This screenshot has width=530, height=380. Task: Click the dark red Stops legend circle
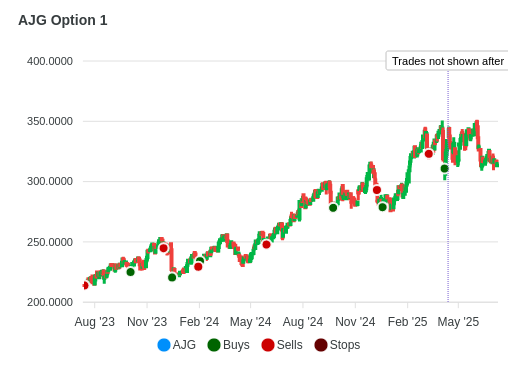321,345
